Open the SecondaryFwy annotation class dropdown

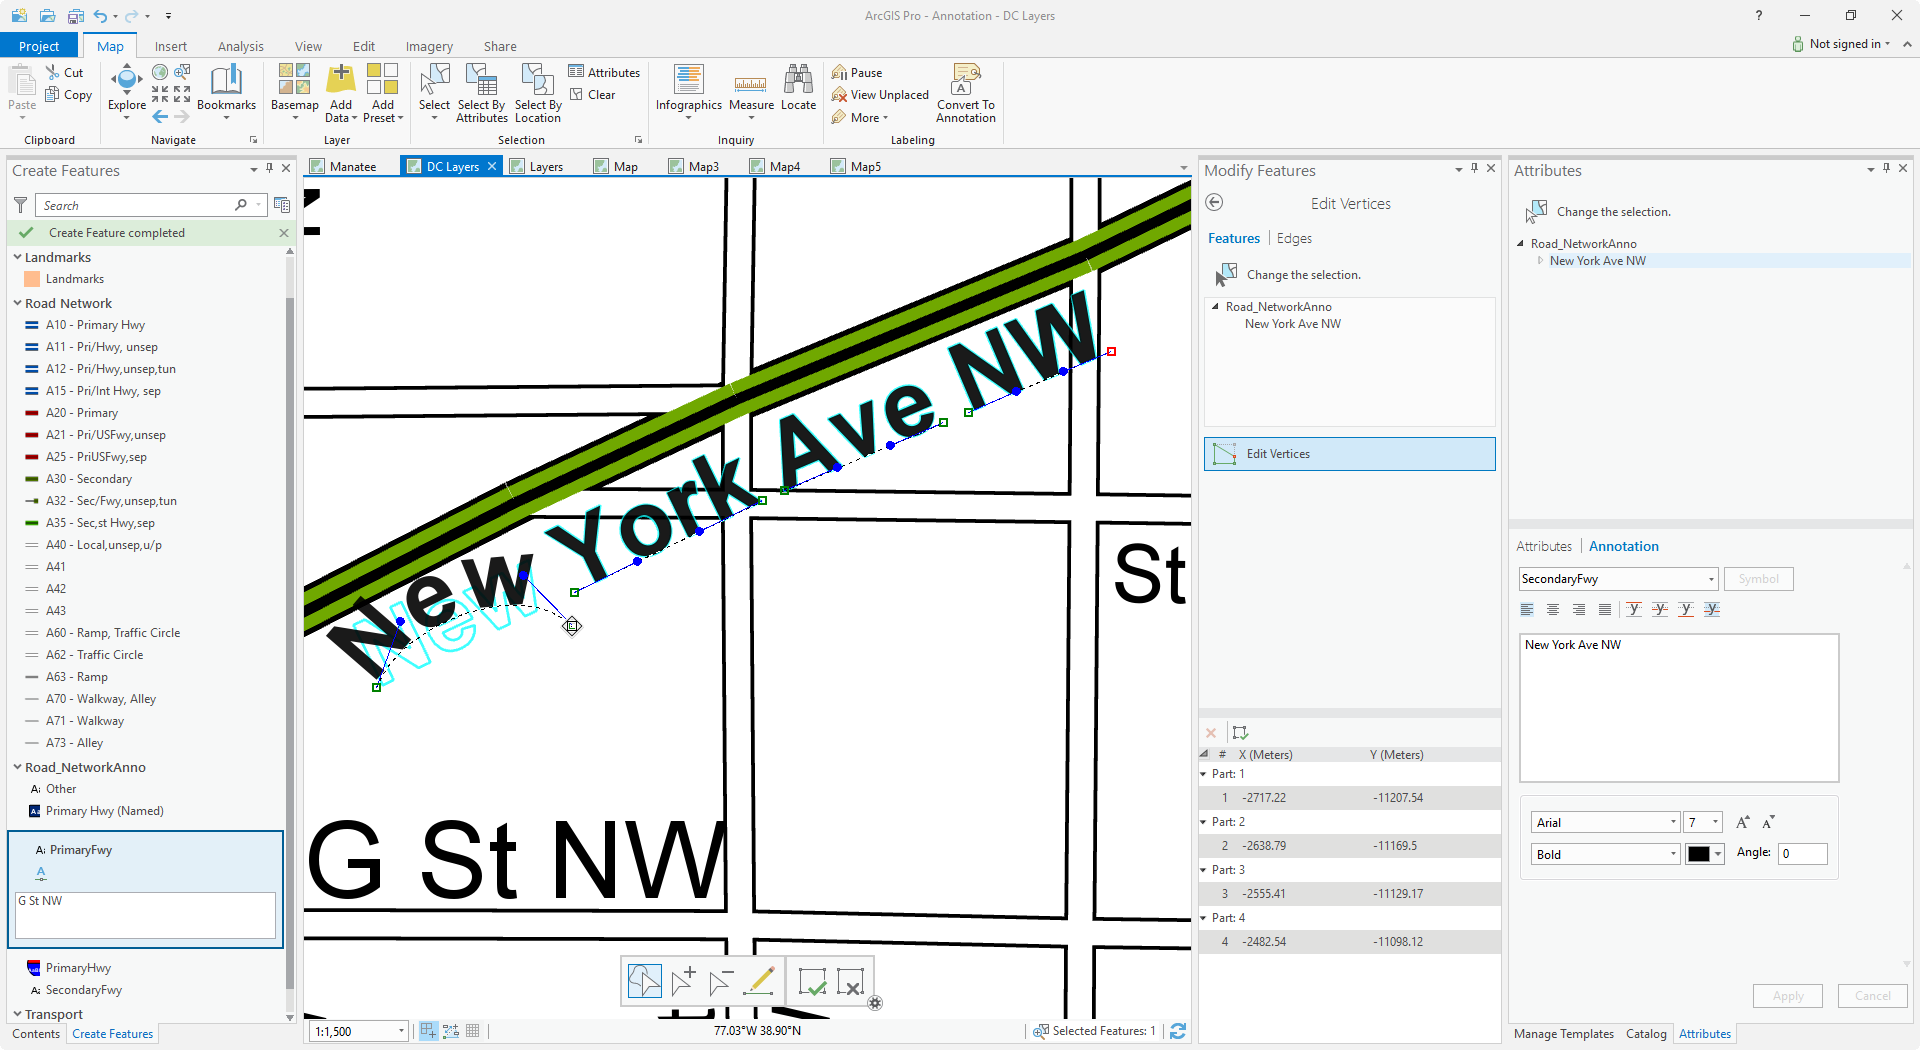[1711, 579]
